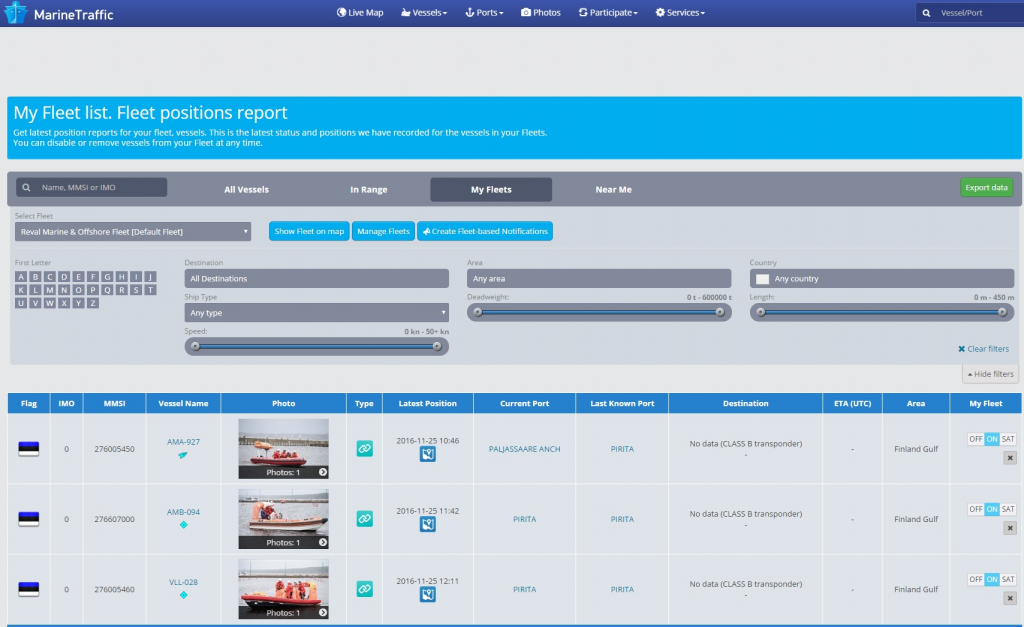Switch to Near Me tab
Image resolution: width=1024 pixels, height=627 pixels.
[613, 189]
